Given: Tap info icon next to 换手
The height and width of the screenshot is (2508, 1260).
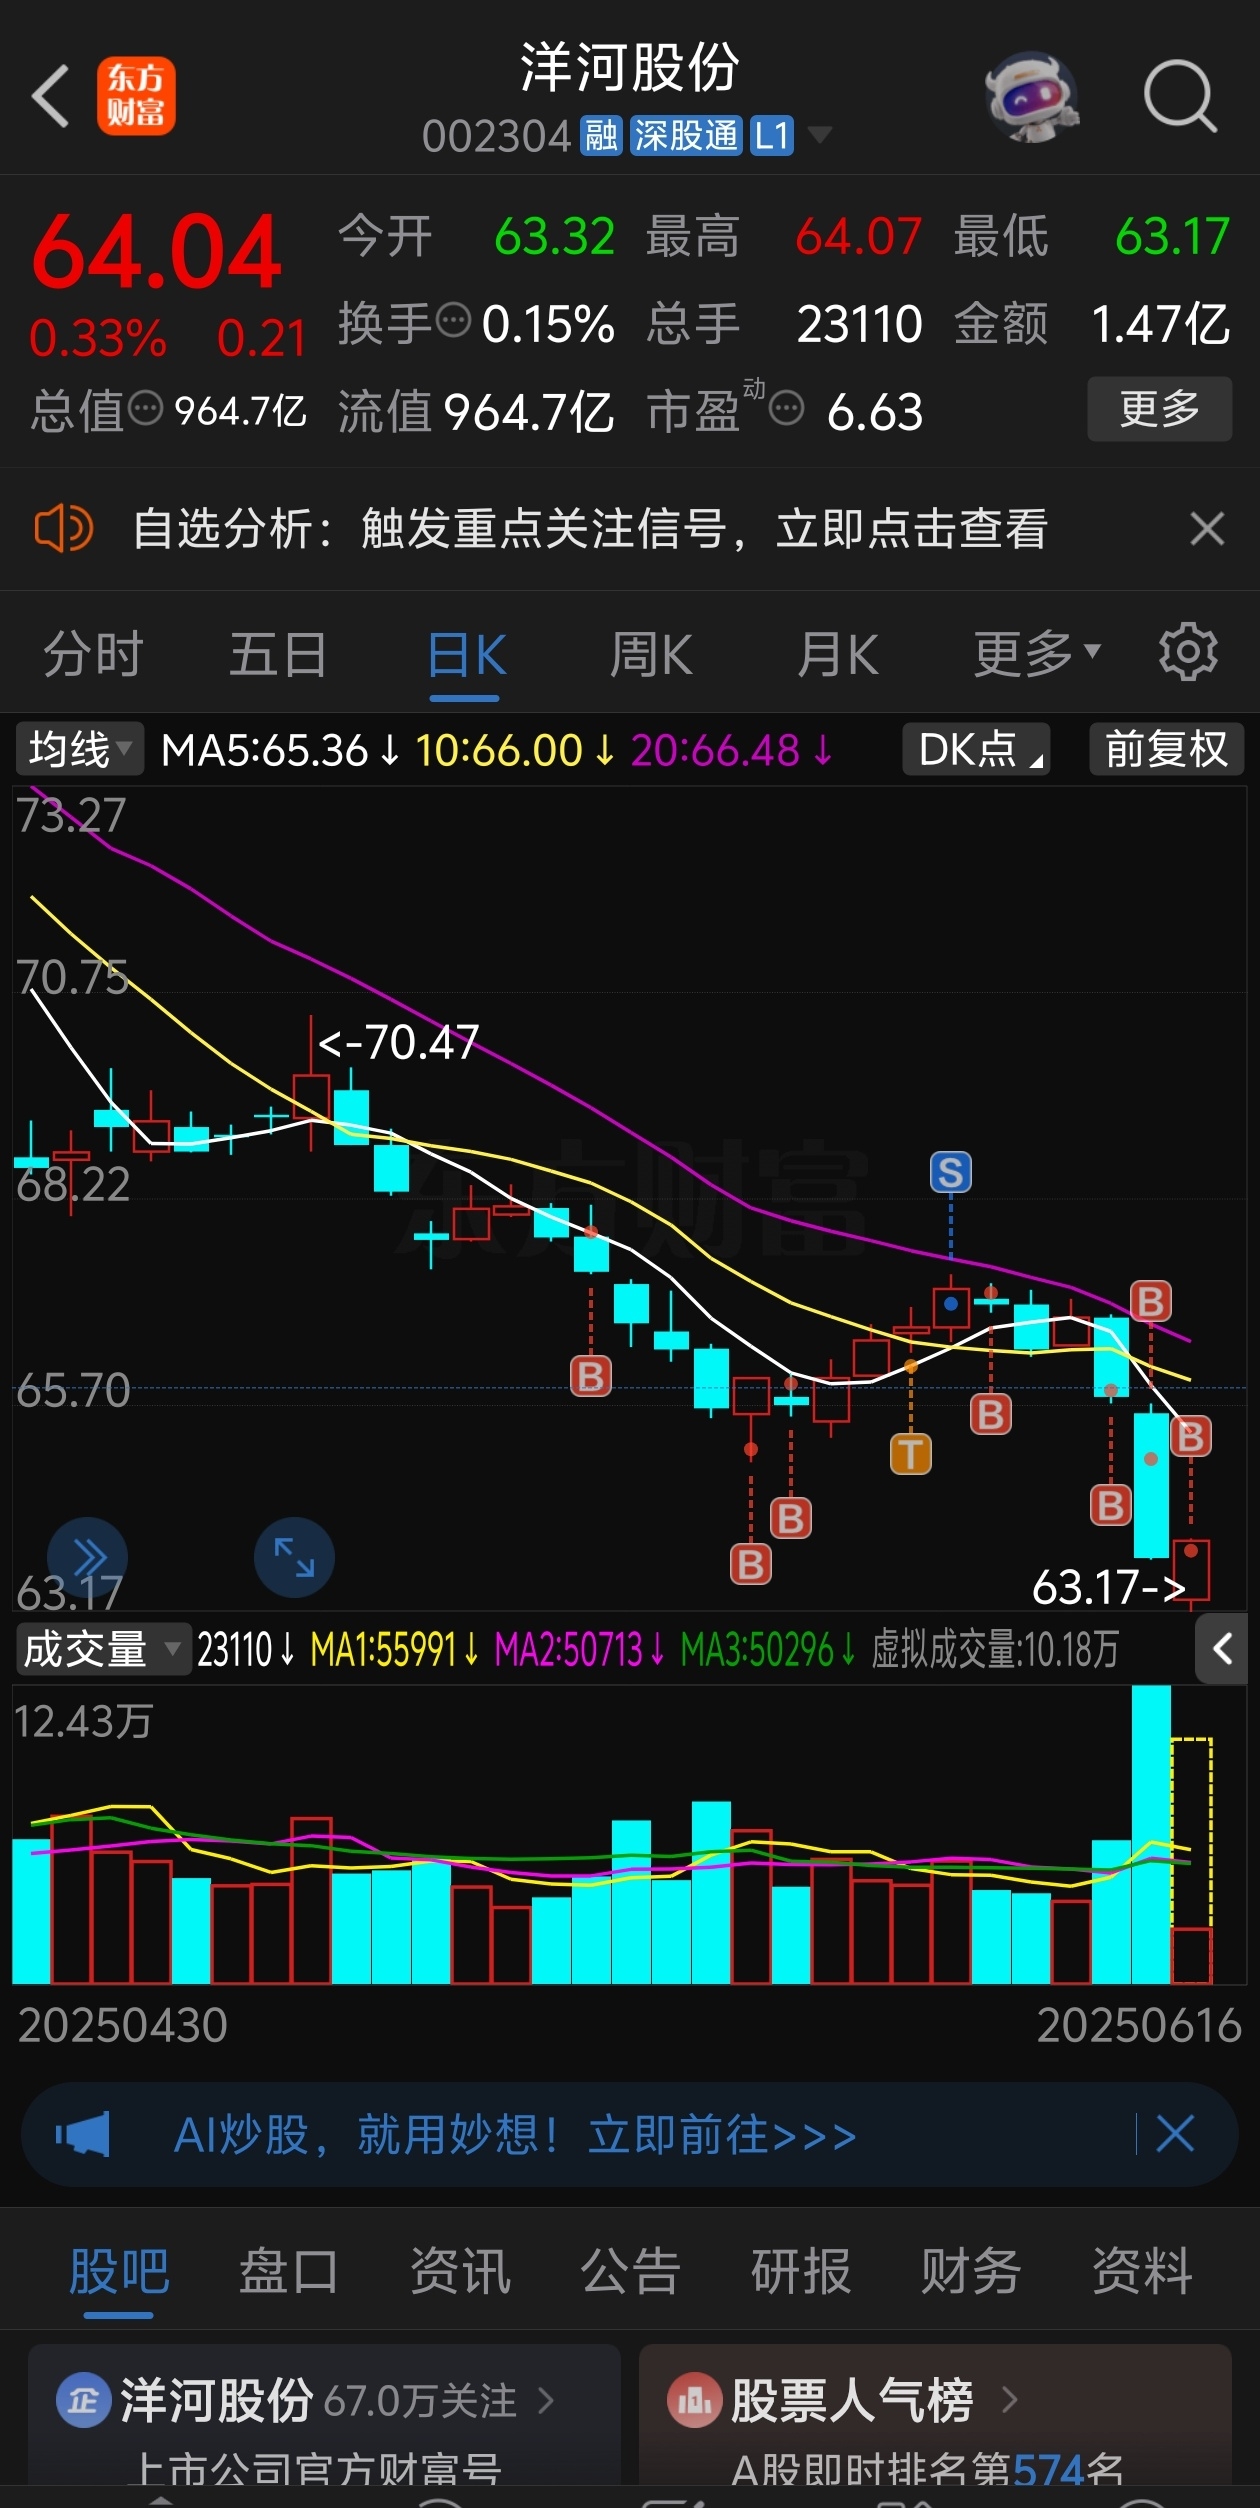Looking at the screenshot, I should coord(454,321).
